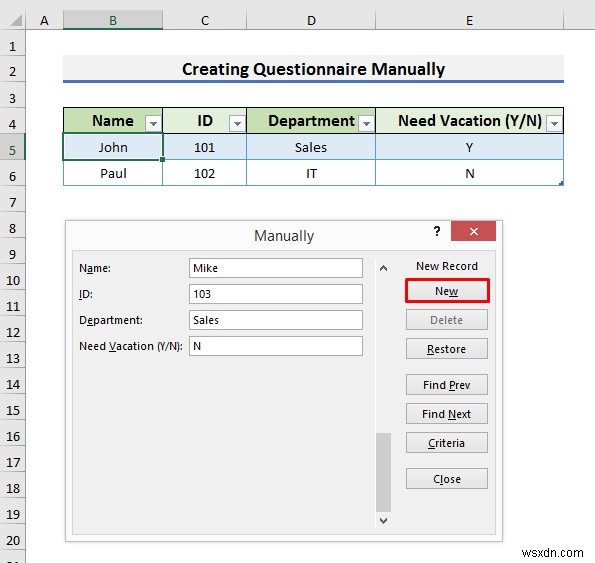Select column D header
The width and height of the screenshot is (595, 563).
point(311,20)
